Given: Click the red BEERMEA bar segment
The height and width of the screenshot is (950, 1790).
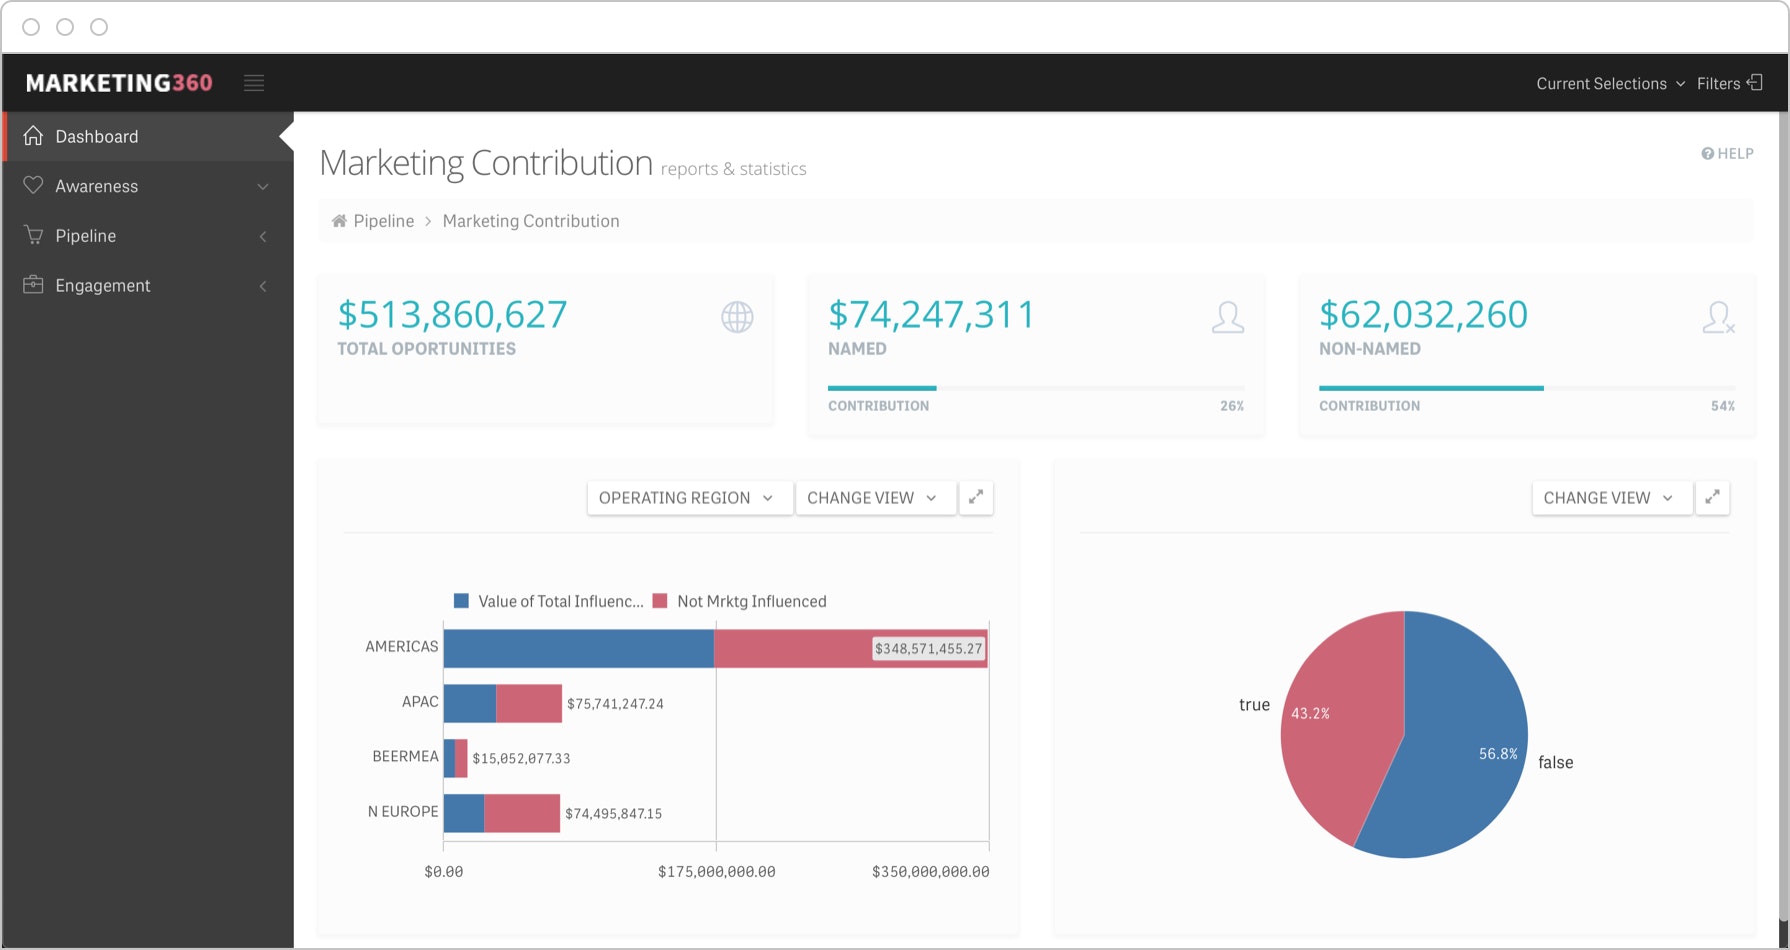Looking at the screenshot, I should tap(461, 758).
